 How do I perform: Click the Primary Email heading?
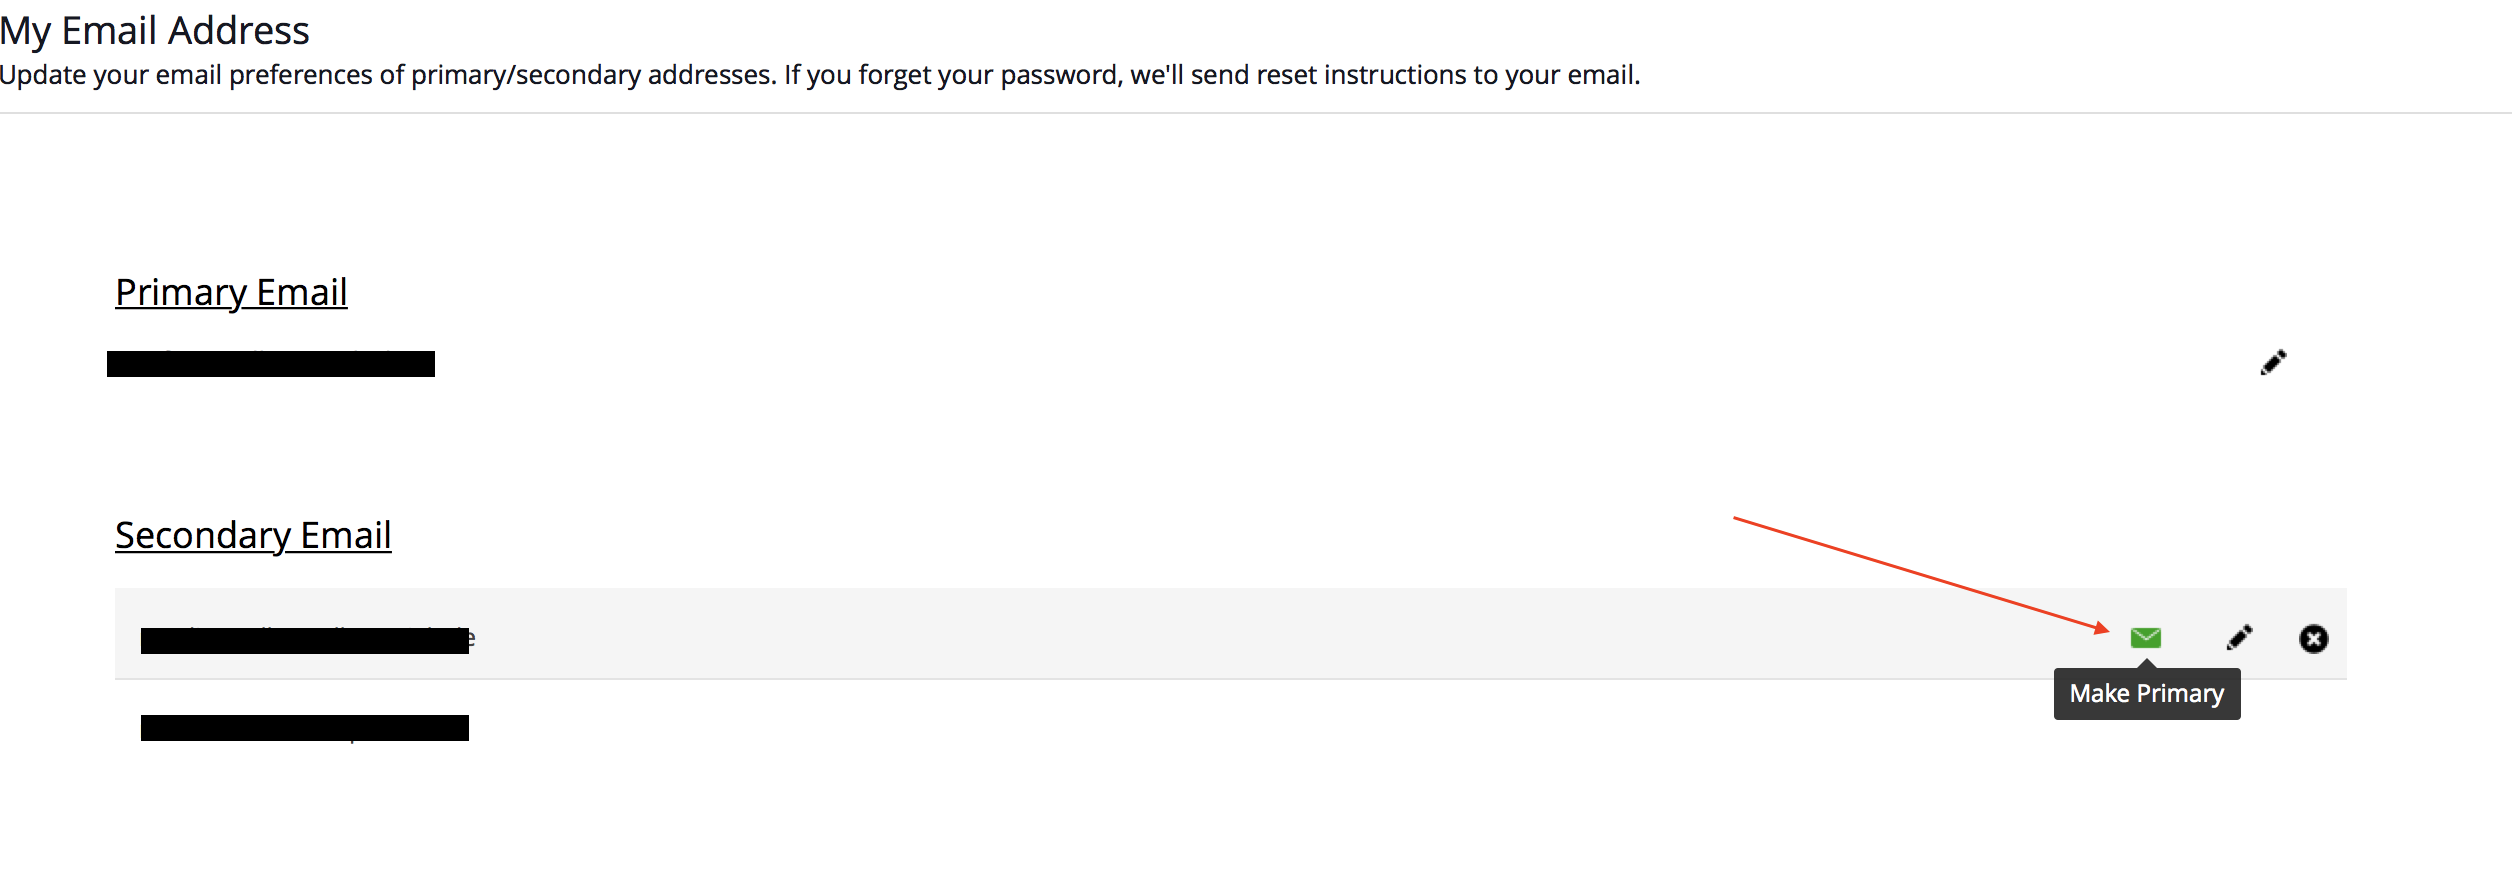231,292
